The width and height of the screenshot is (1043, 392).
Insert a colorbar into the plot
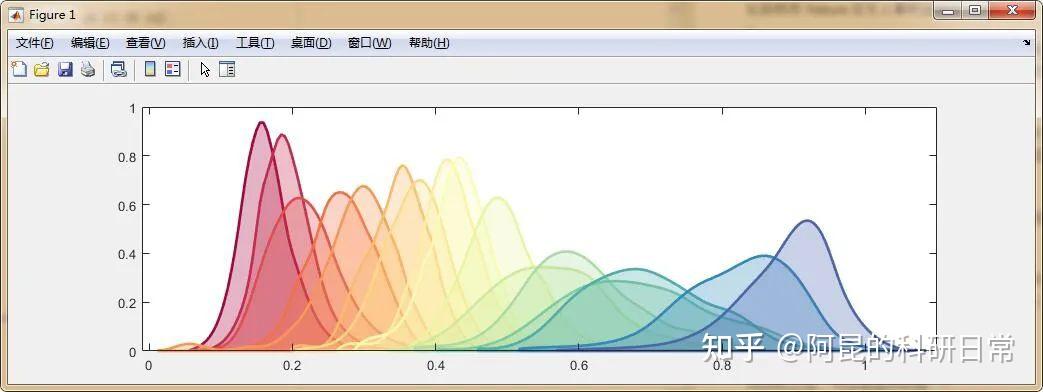pyautogui.click(x=150, y=69)
